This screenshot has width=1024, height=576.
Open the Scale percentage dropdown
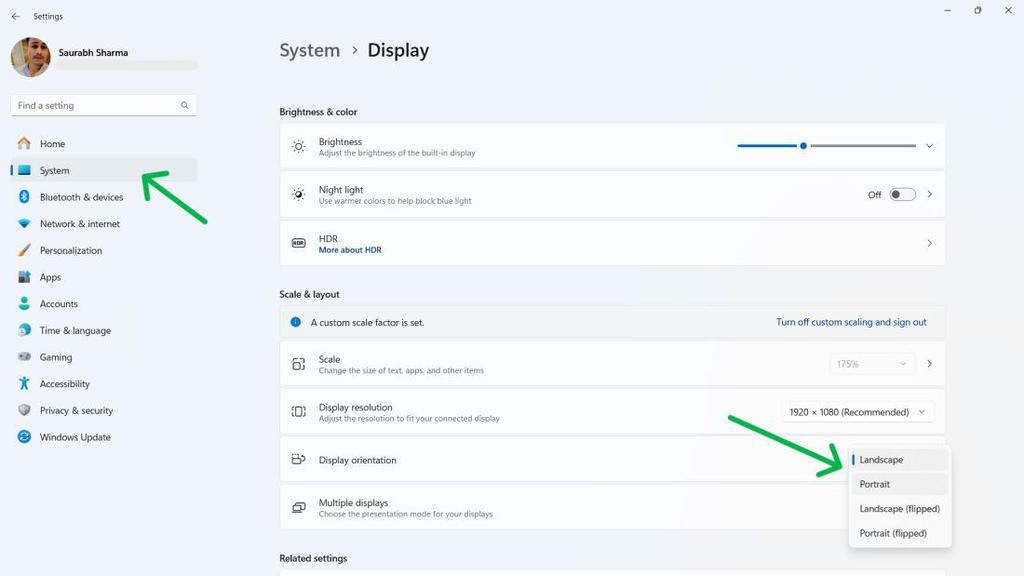pyautogui.click(x=871, y=363)
